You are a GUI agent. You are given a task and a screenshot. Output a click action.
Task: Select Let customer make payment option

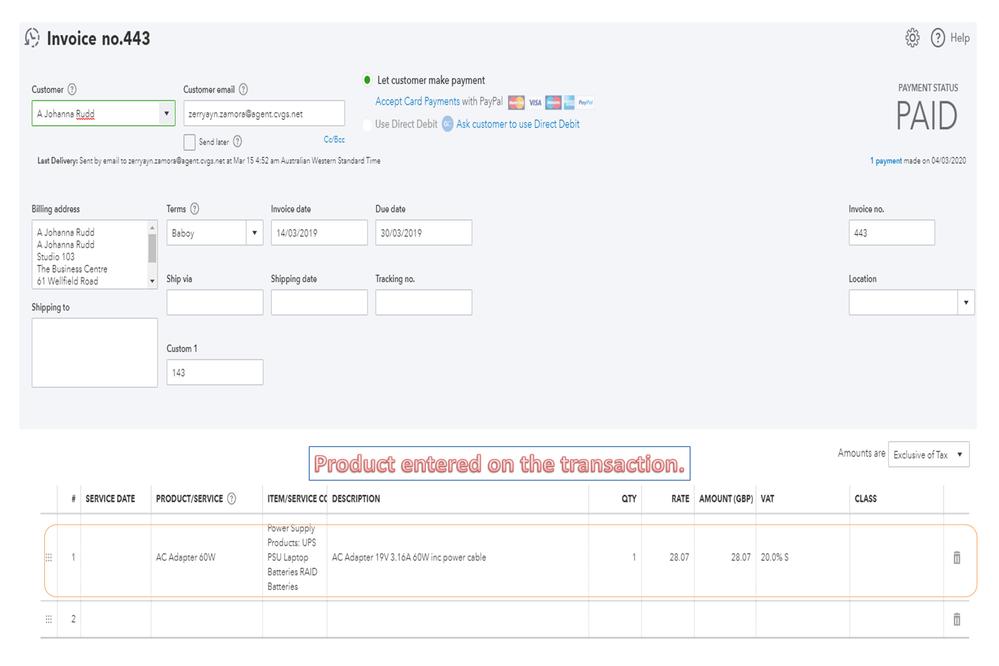click(367, 80)
